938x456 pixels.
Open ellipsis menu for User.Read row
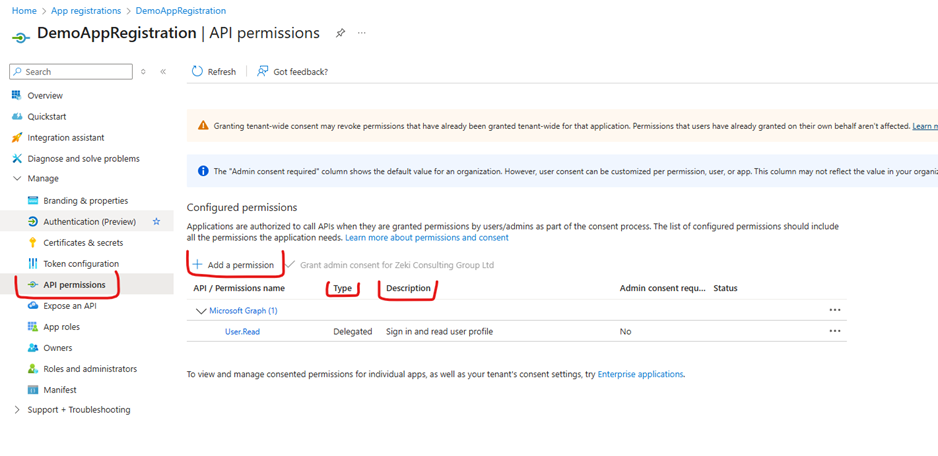[835, 331]
